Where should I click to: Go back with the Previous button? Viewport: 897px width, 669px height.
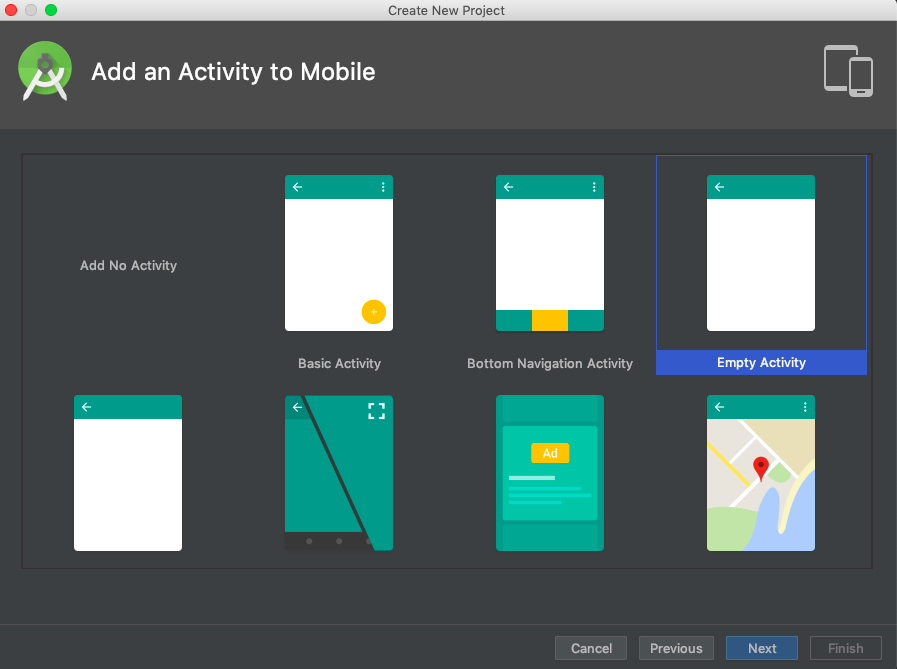(x=676, y=648)
